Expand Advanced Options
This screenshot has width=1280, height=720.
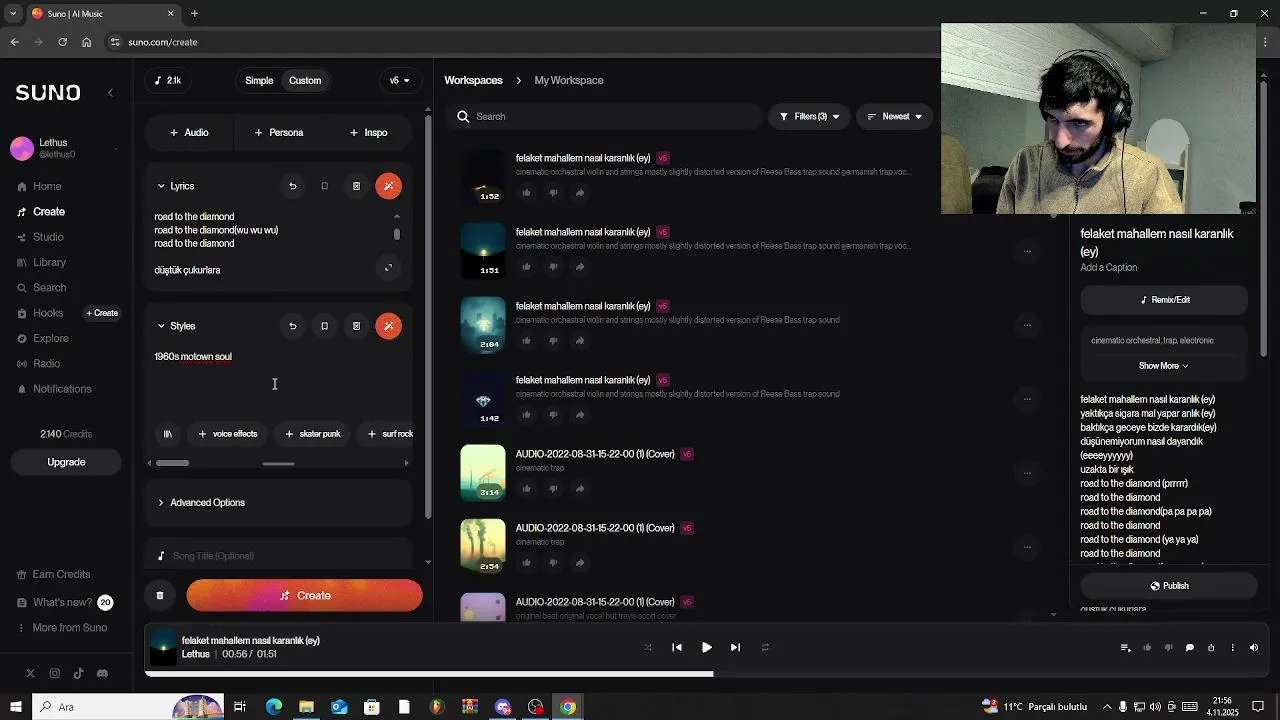279,502
